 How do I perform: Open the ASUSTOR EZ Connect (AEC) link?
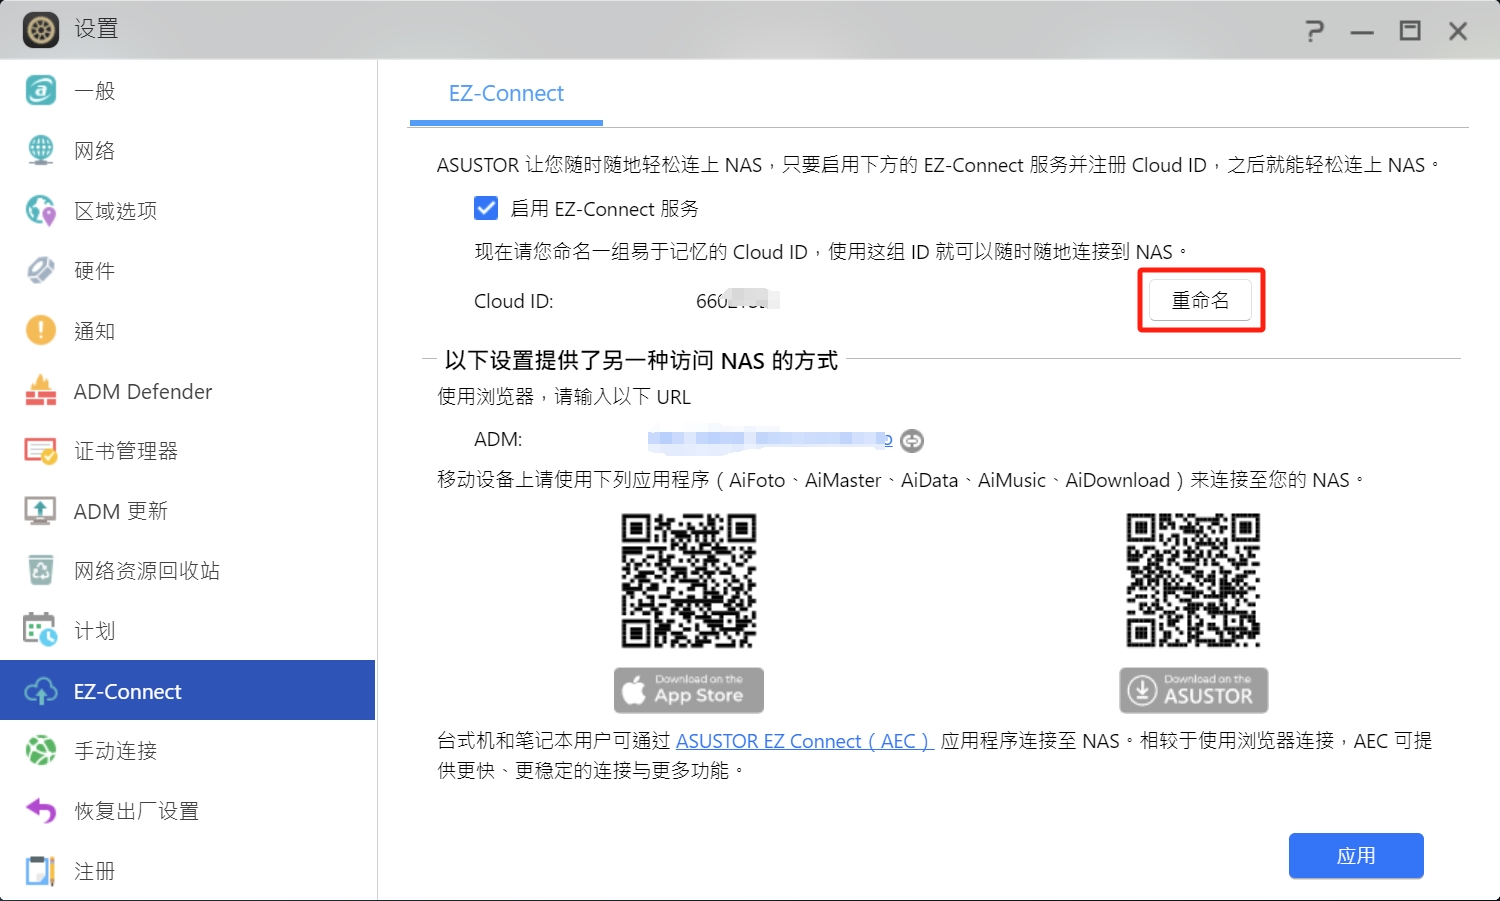[804, 741]
